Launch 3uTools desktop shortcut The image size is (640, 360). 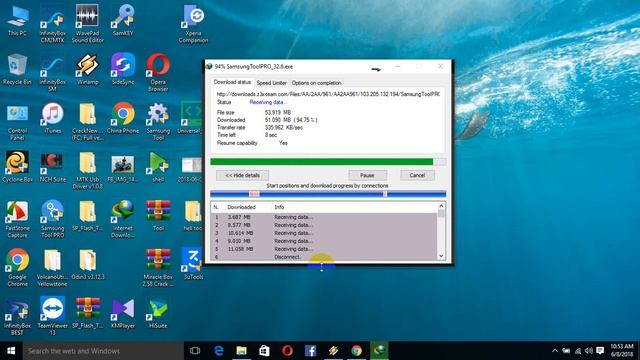click(x=193, y=264)
